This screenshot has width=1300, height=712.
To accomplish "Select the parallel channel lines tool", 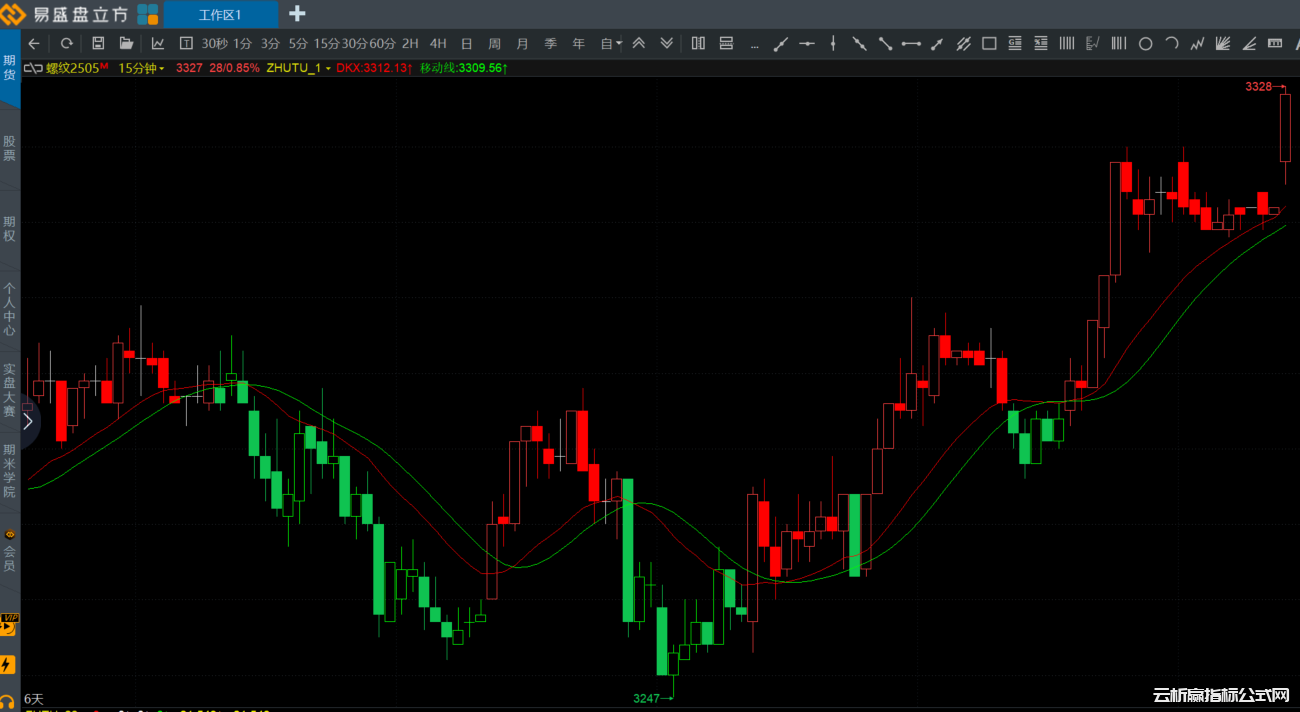I will click(x=963, y=43).
